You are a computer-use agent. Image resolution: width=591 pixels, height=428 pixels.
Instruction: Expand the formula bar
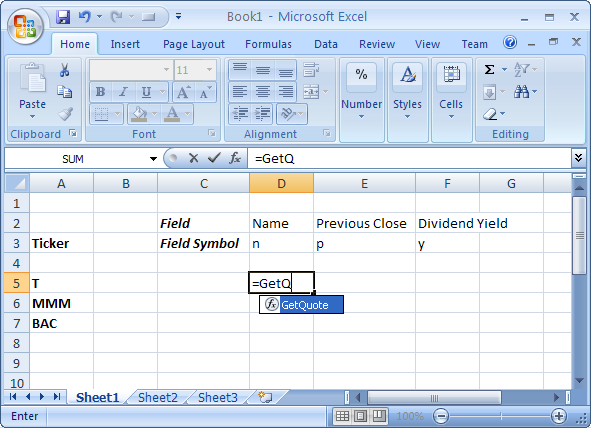[578, 158]
